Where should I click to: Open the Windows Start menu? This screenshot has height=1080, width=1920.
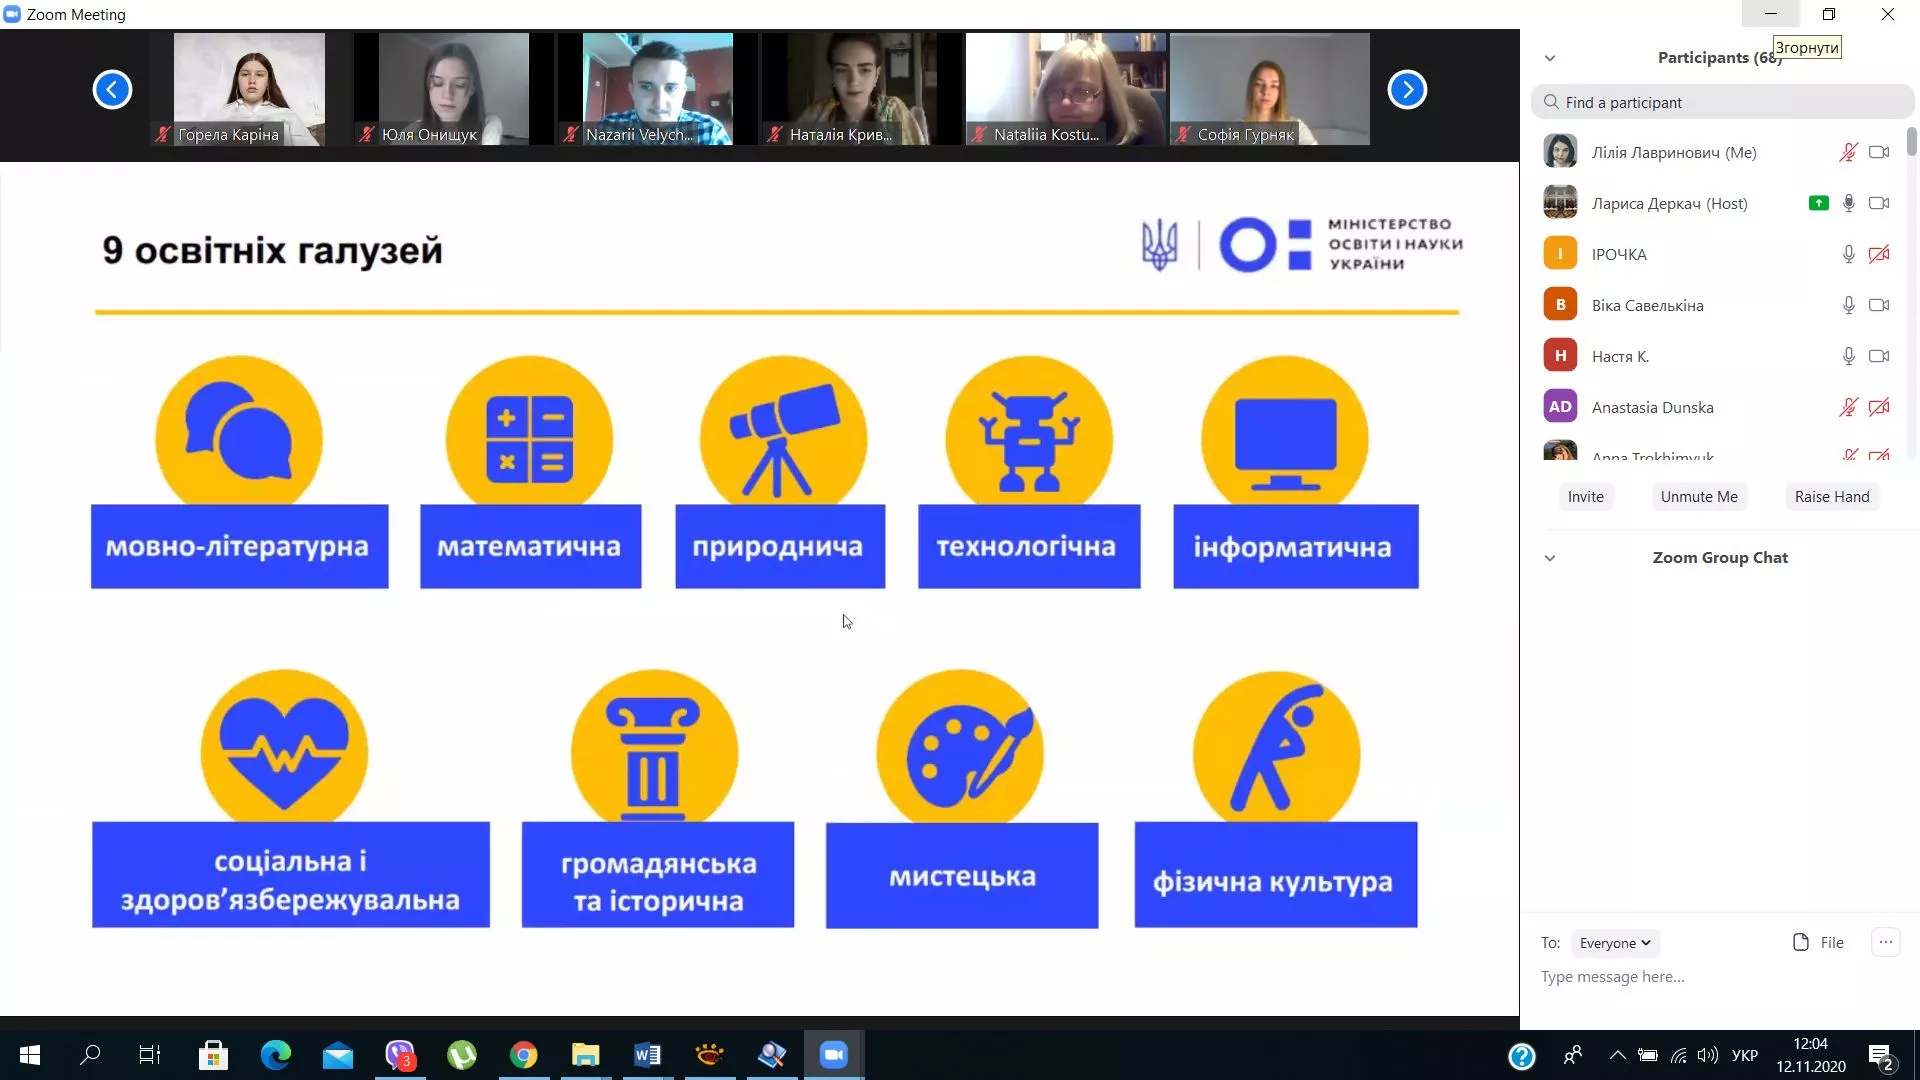pos(29,1054)
